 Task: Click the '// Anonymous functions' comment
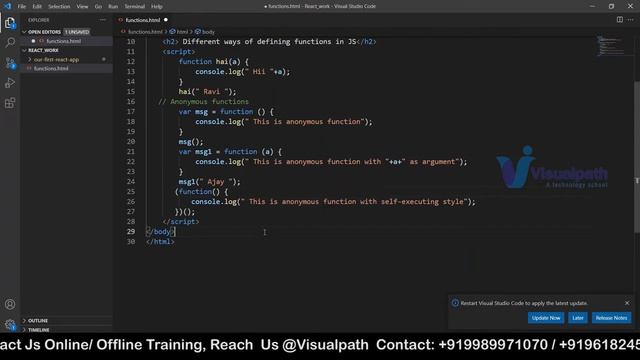(x=203, y=102)
